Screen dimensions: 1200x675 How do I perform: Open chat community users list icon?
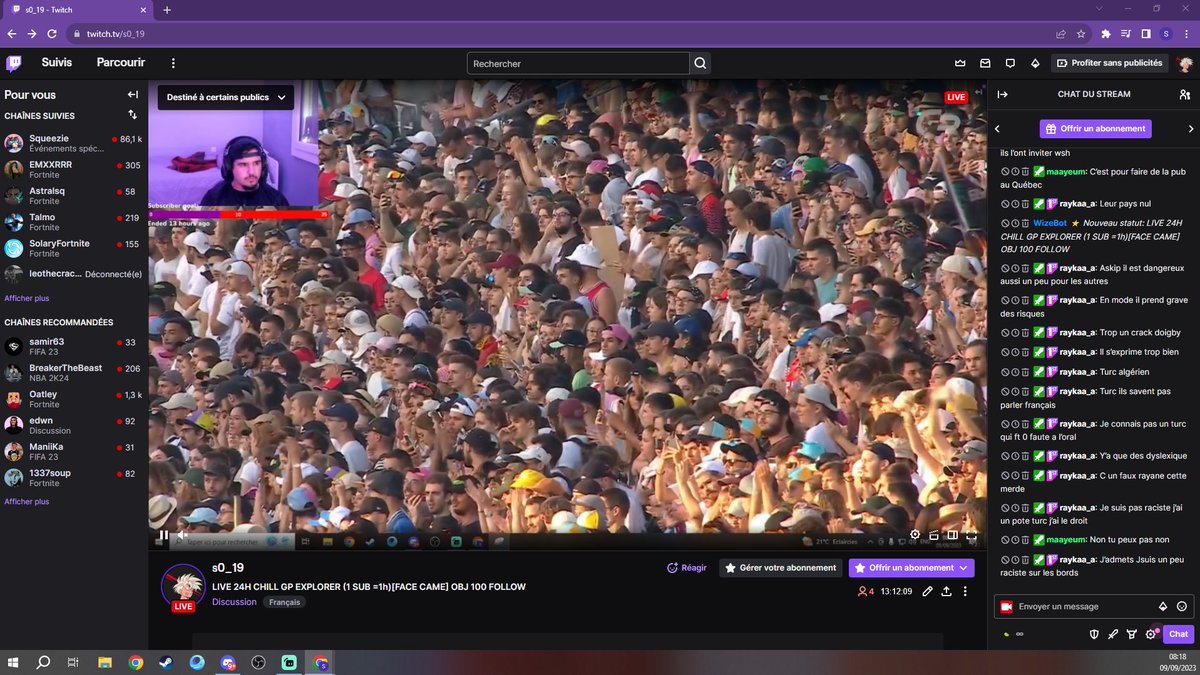point(1184,94)
